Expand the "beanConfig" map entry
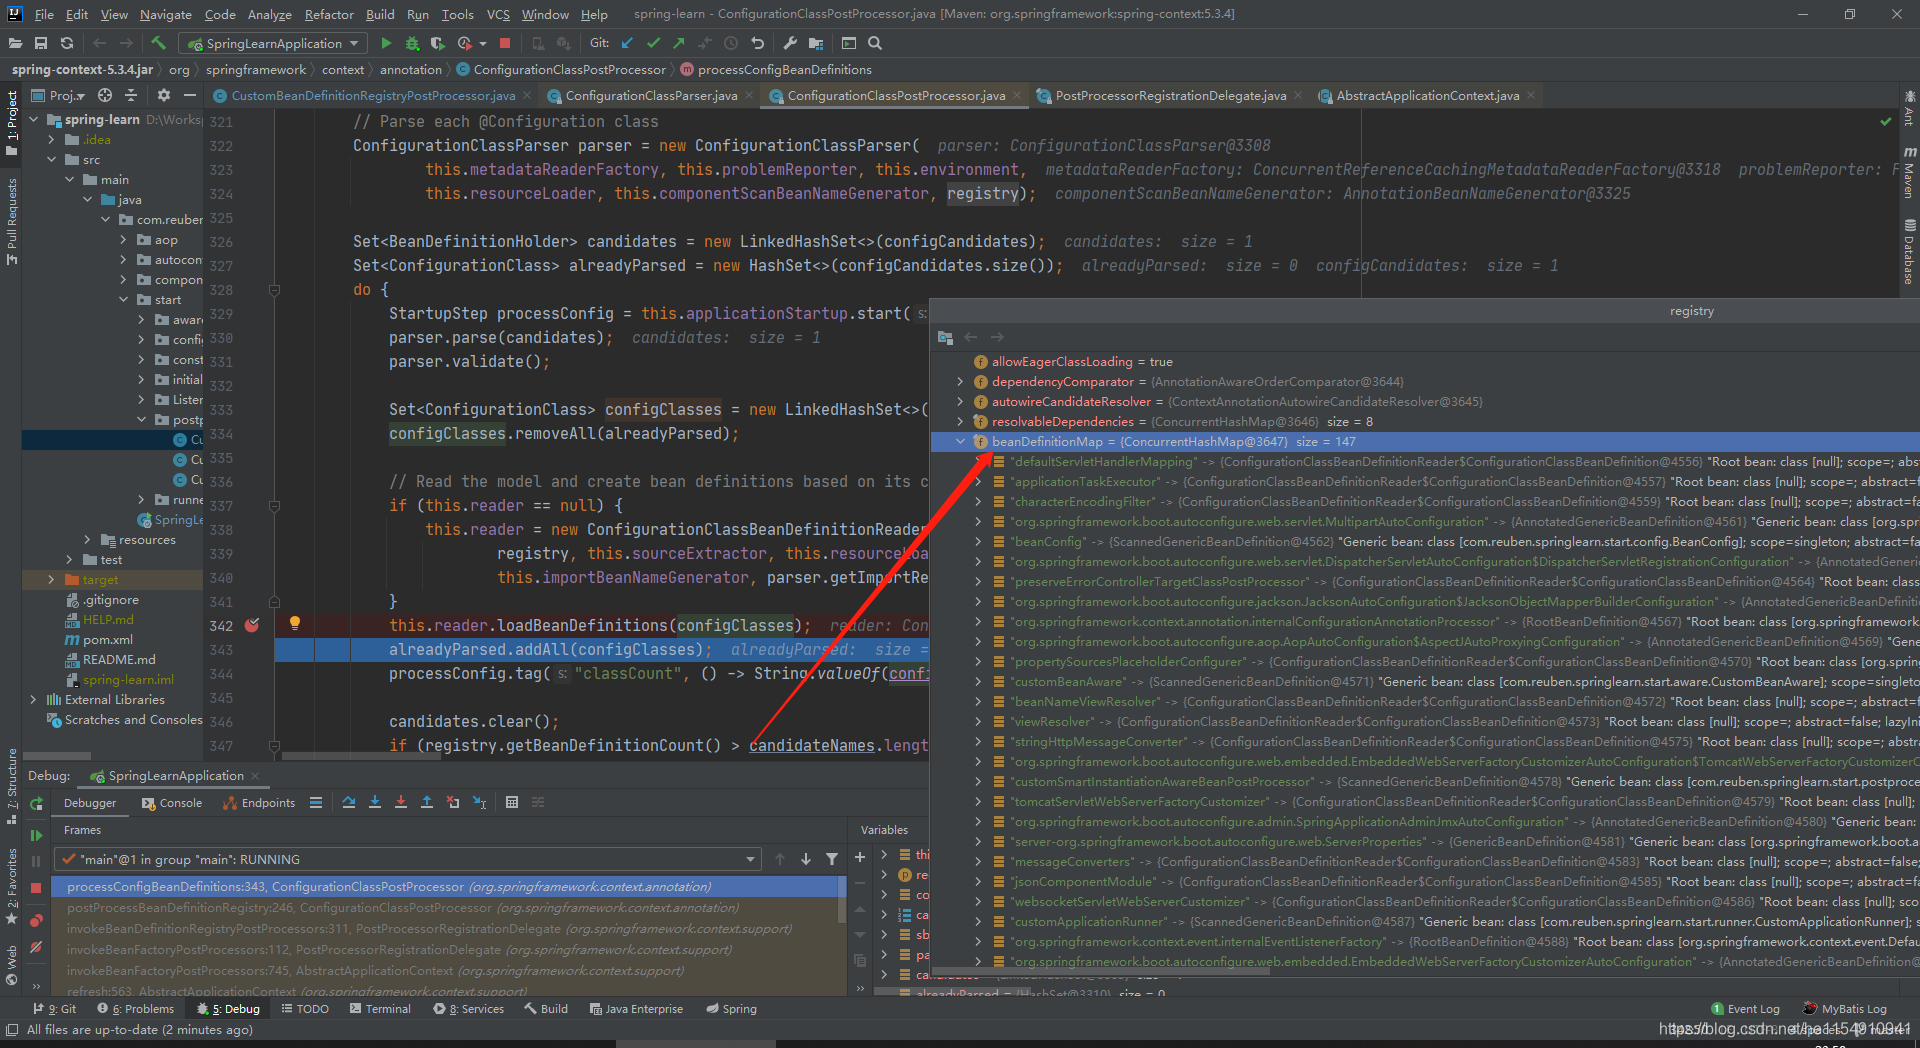Viewport: 1920px width, 1048px height. tap(978, 541)
